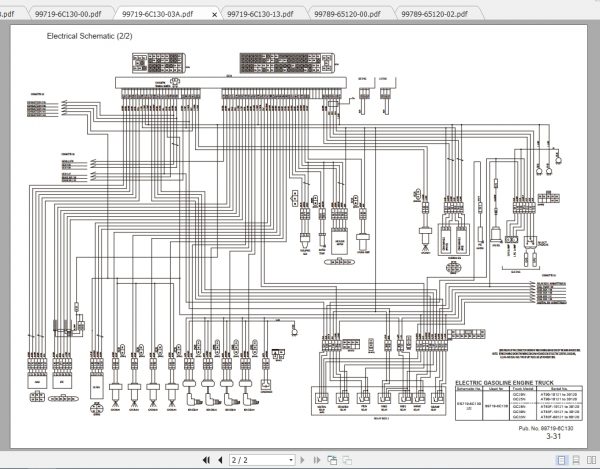Enable single page view layout

tap(561, 460)
